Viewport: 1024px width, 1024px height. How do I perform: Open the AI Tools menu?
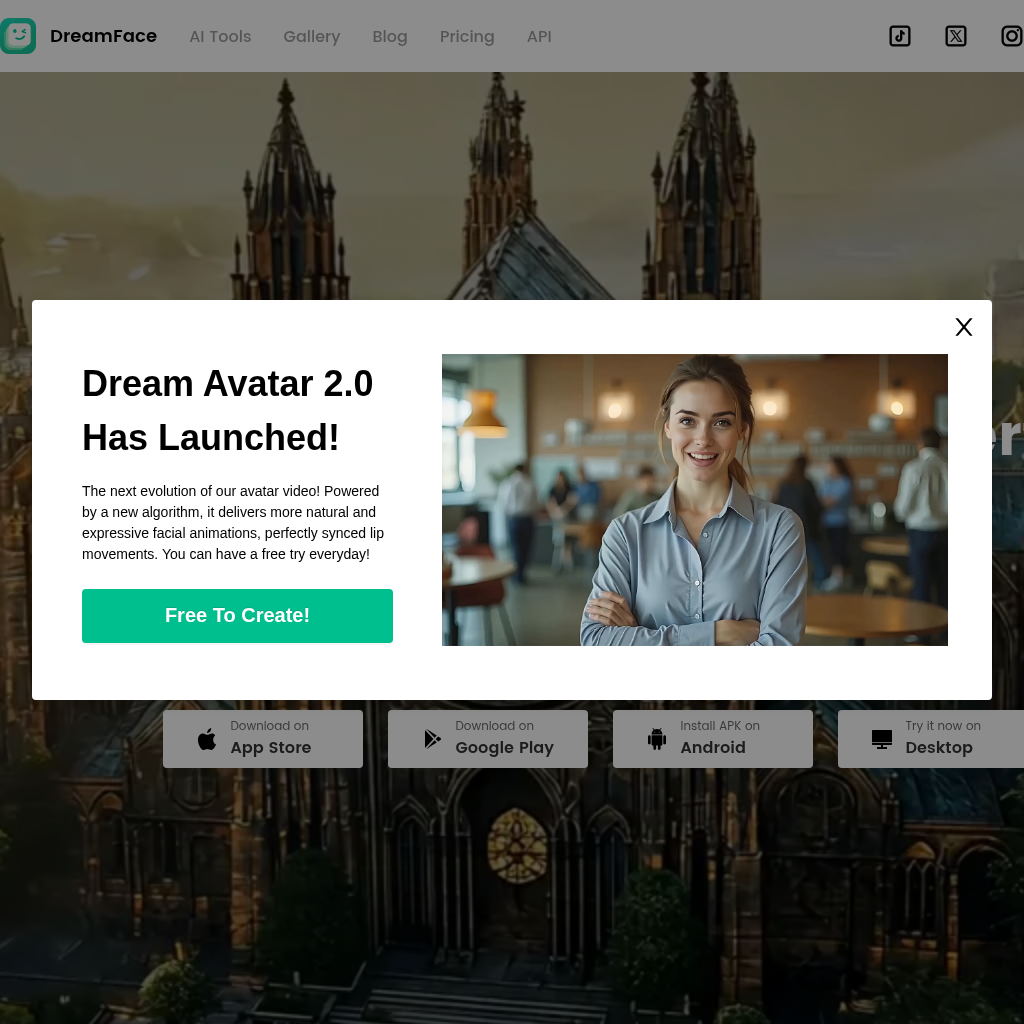coord(220,36)
